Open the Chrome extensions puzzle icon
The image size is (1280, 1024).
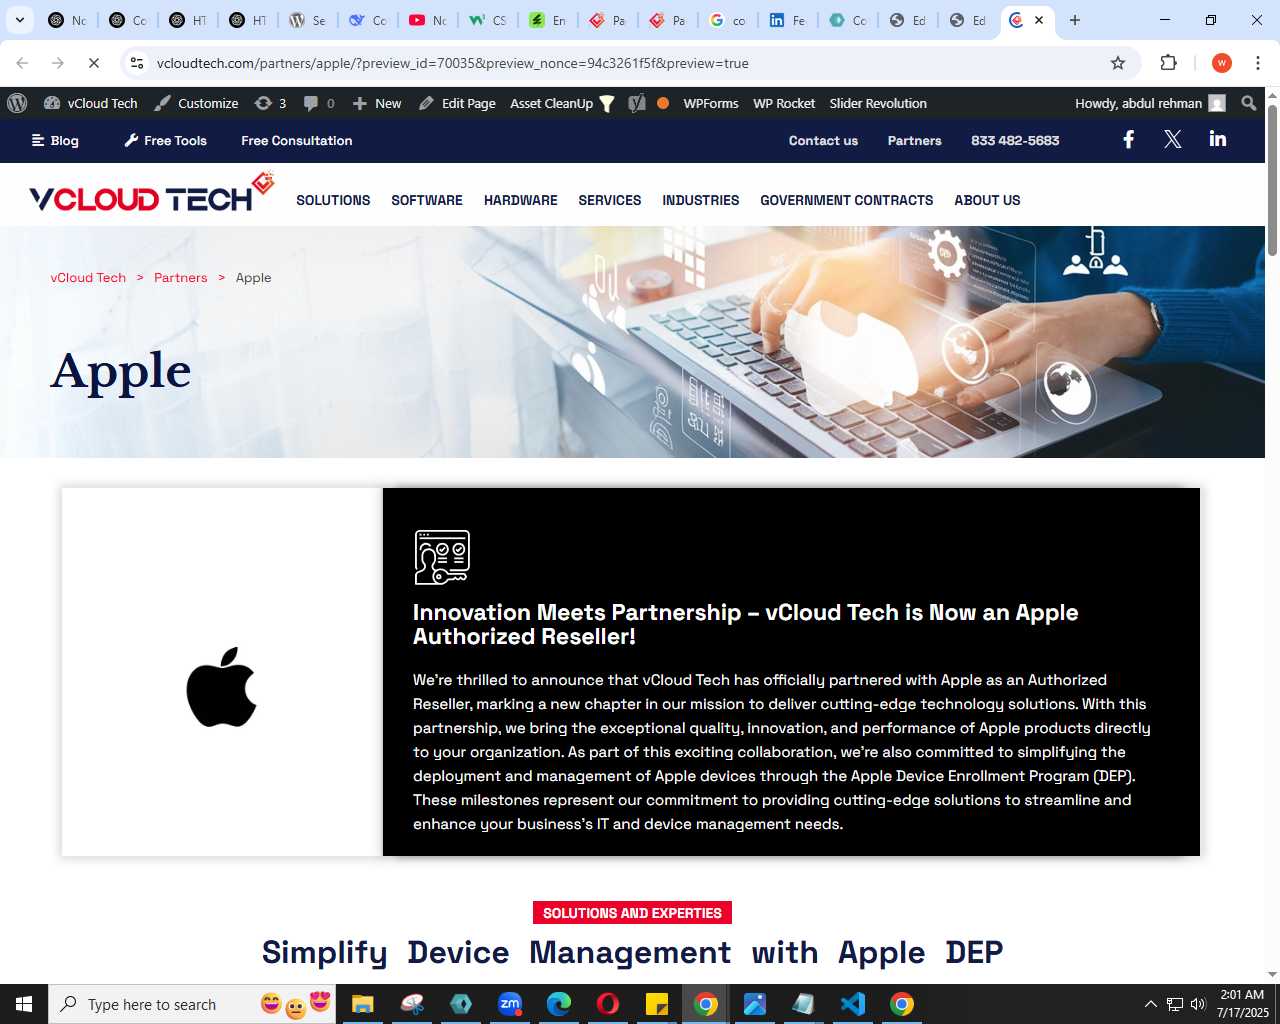[x=1168, y=63]
